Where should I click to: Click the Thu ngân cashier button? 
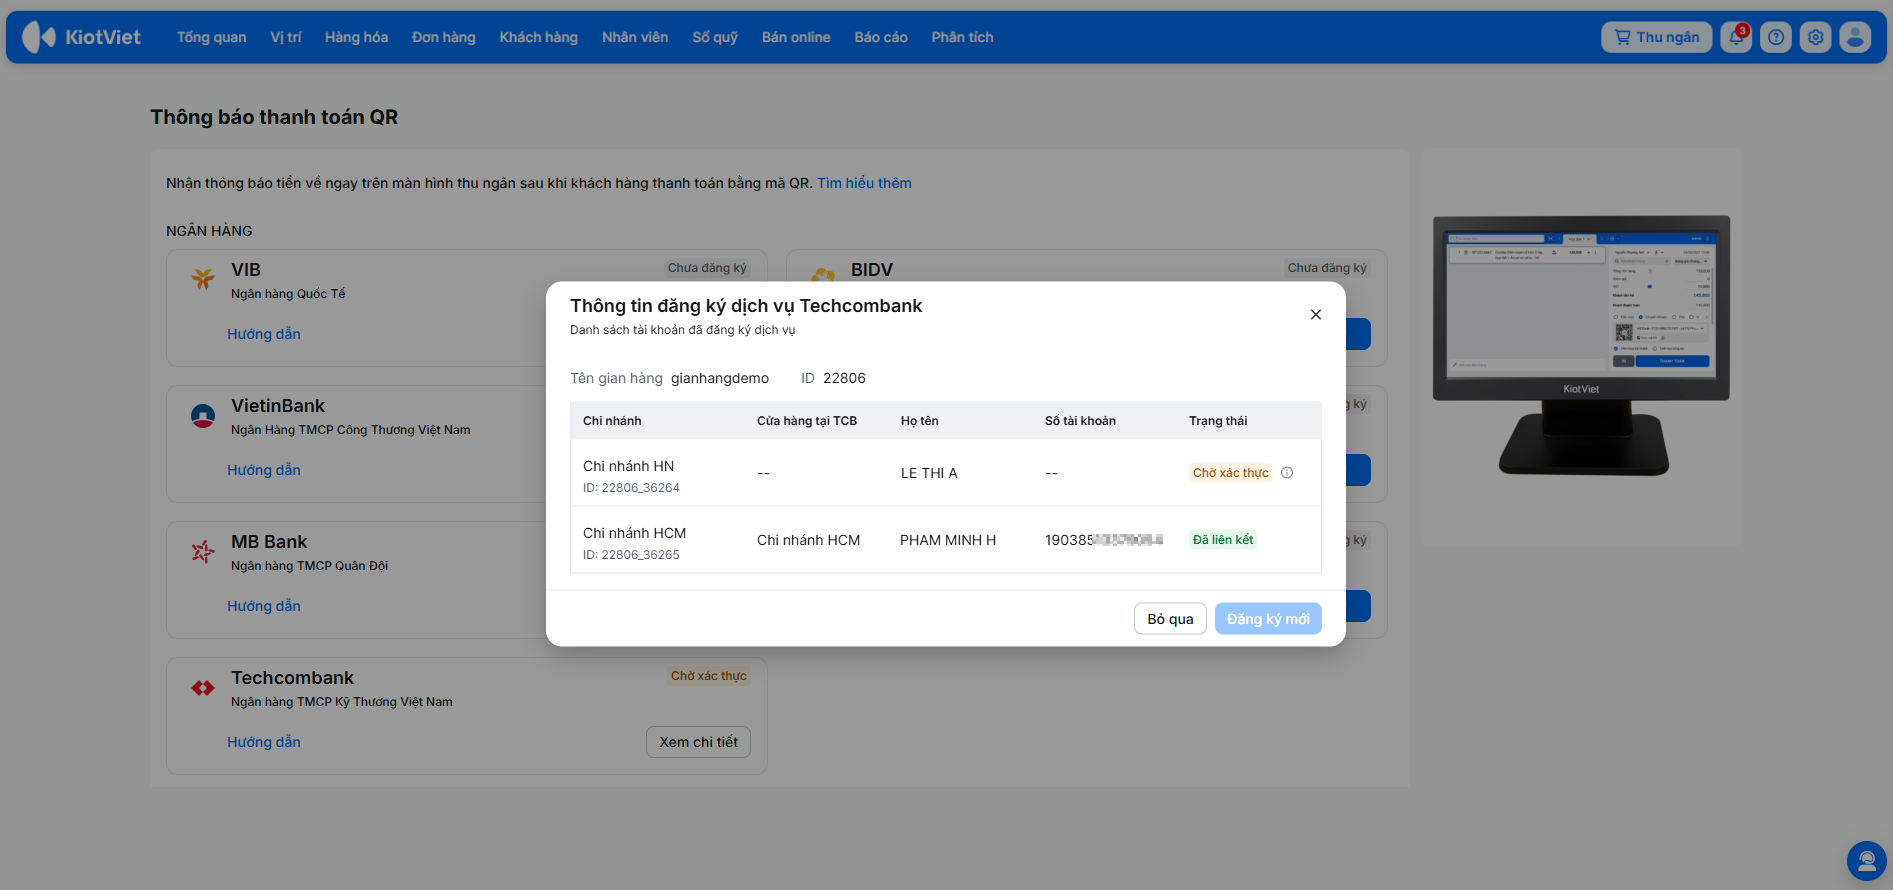[1657, 37]
